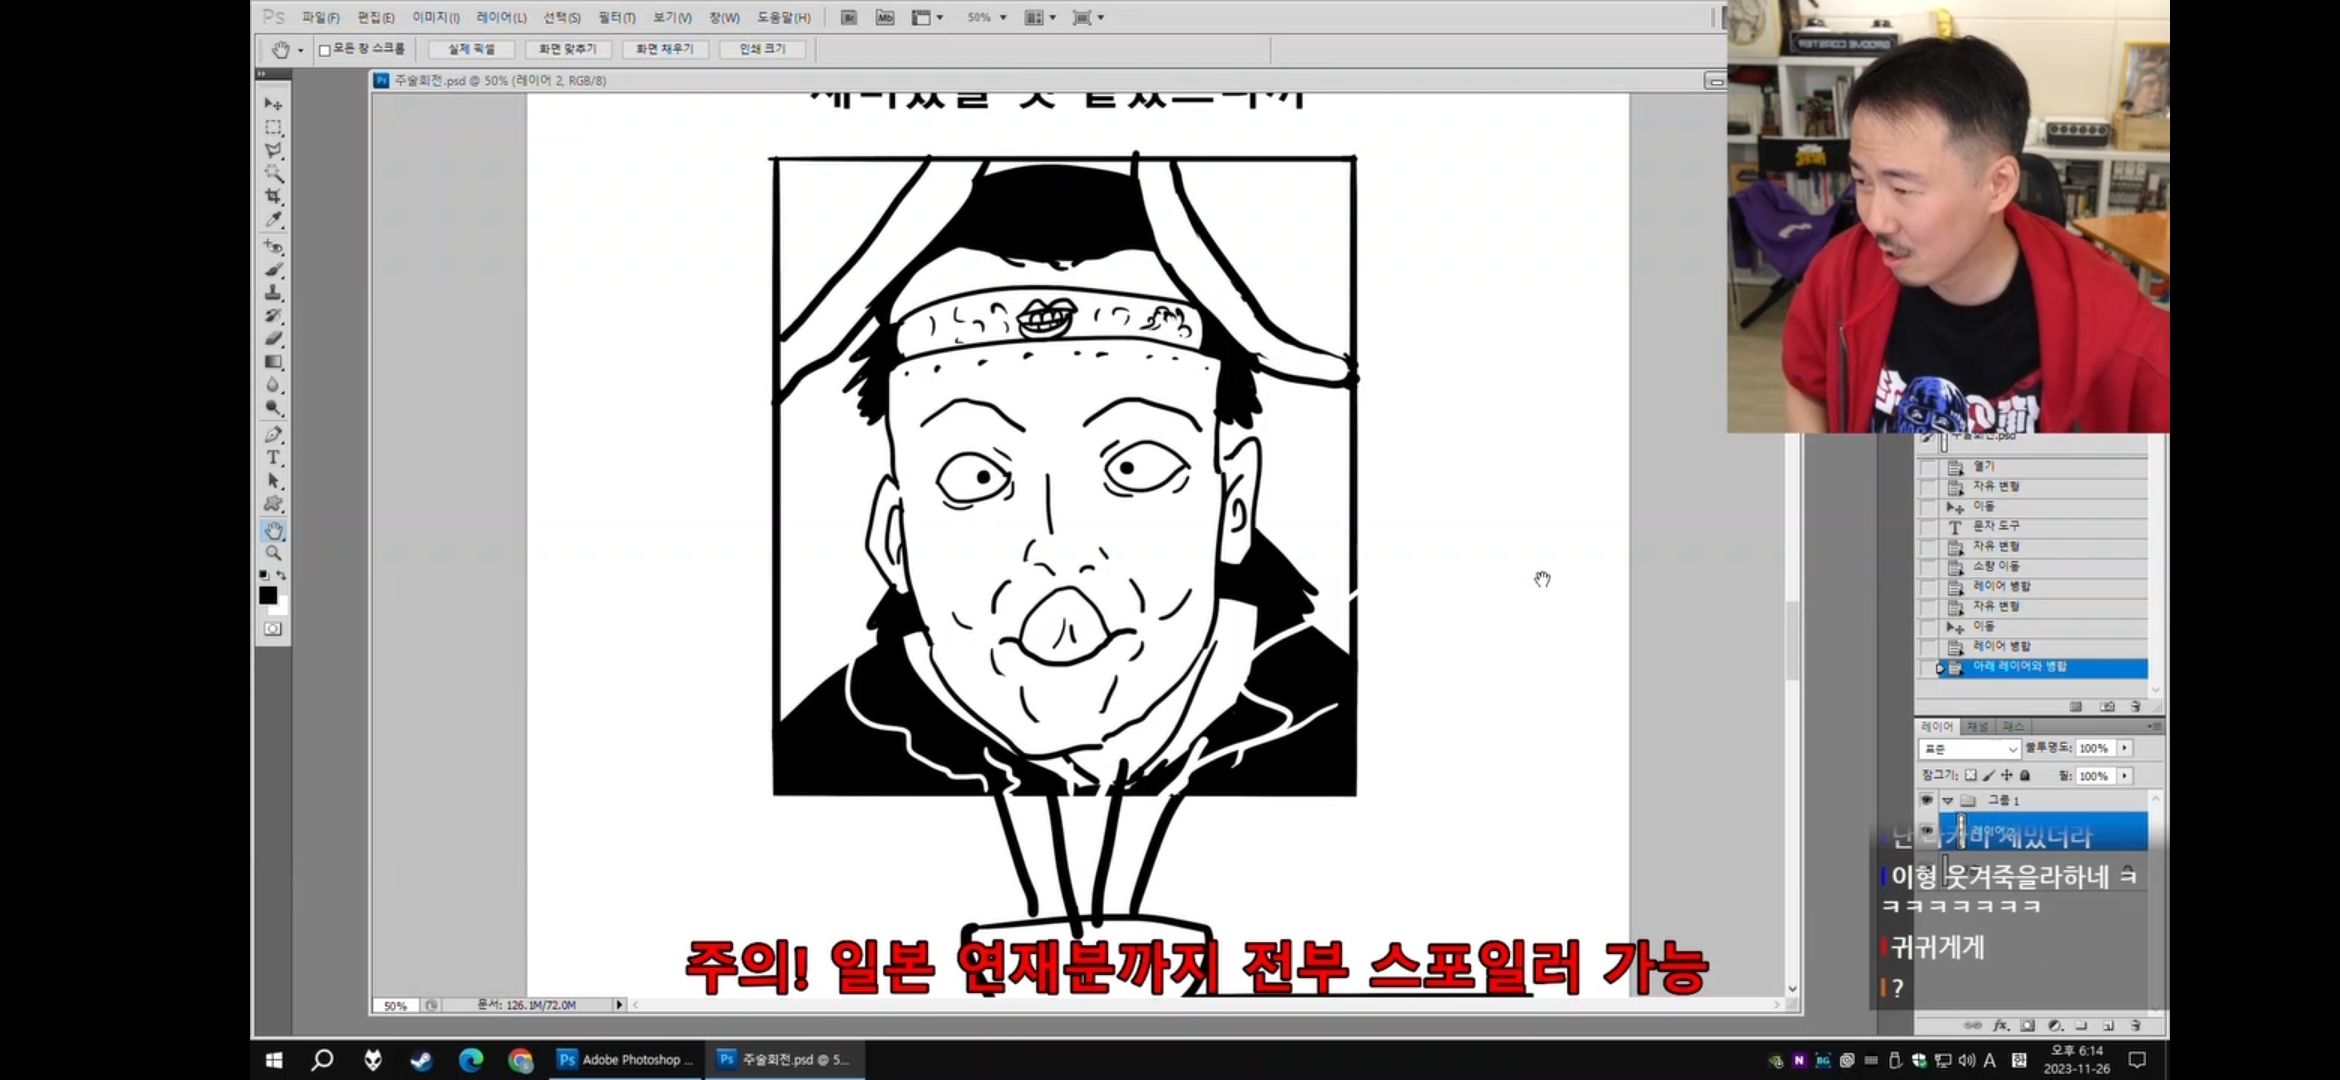Screen dimensions: 2340x1080
Task: Collapse the 그룹 1 group
Action: pyautogui.click(x=1947, y=800)
